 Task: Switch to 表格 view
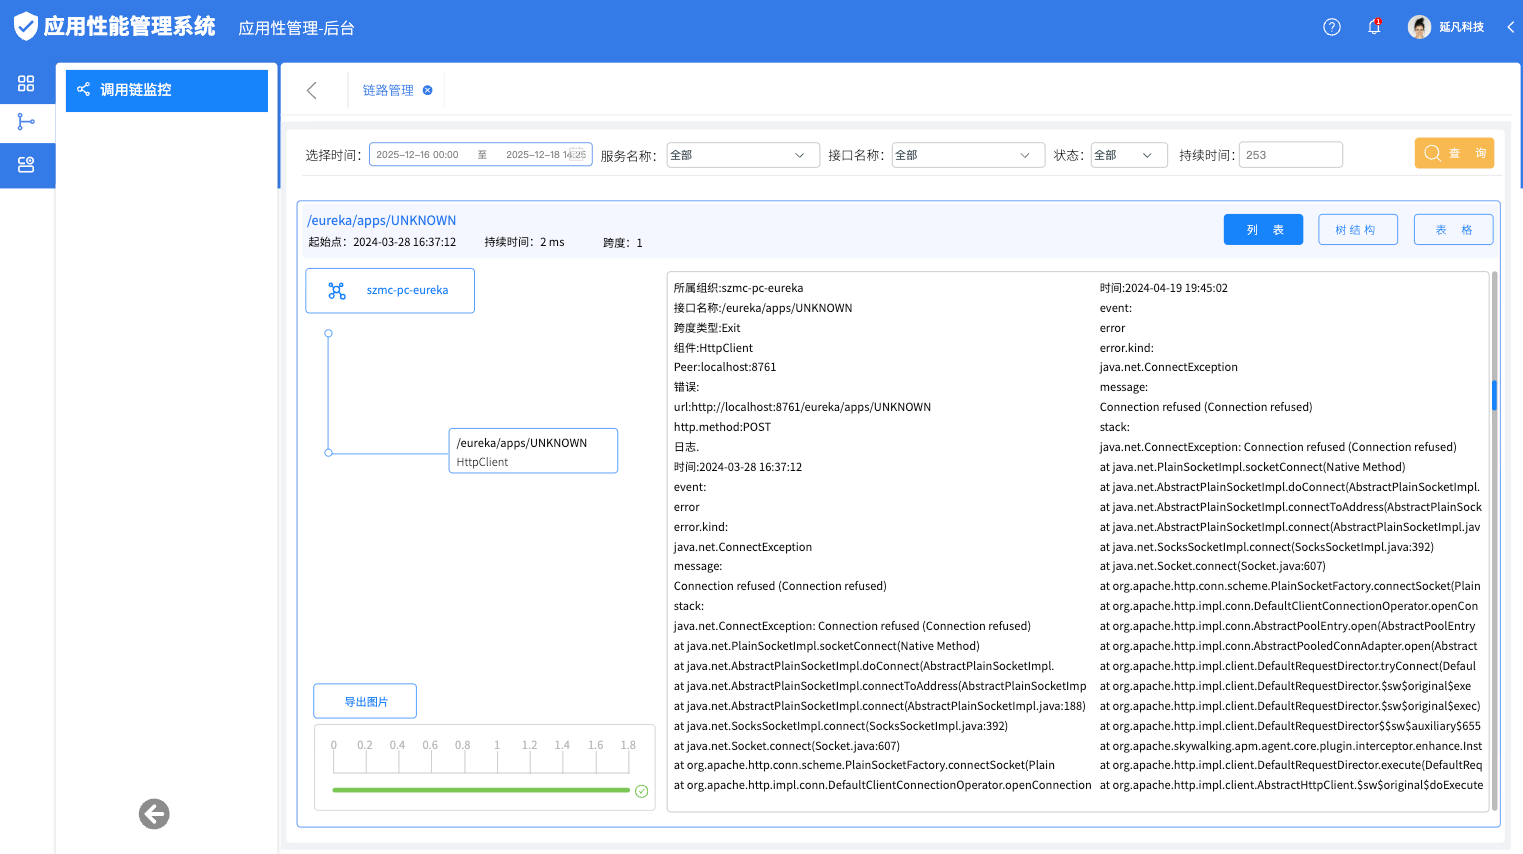(1453, 230)
